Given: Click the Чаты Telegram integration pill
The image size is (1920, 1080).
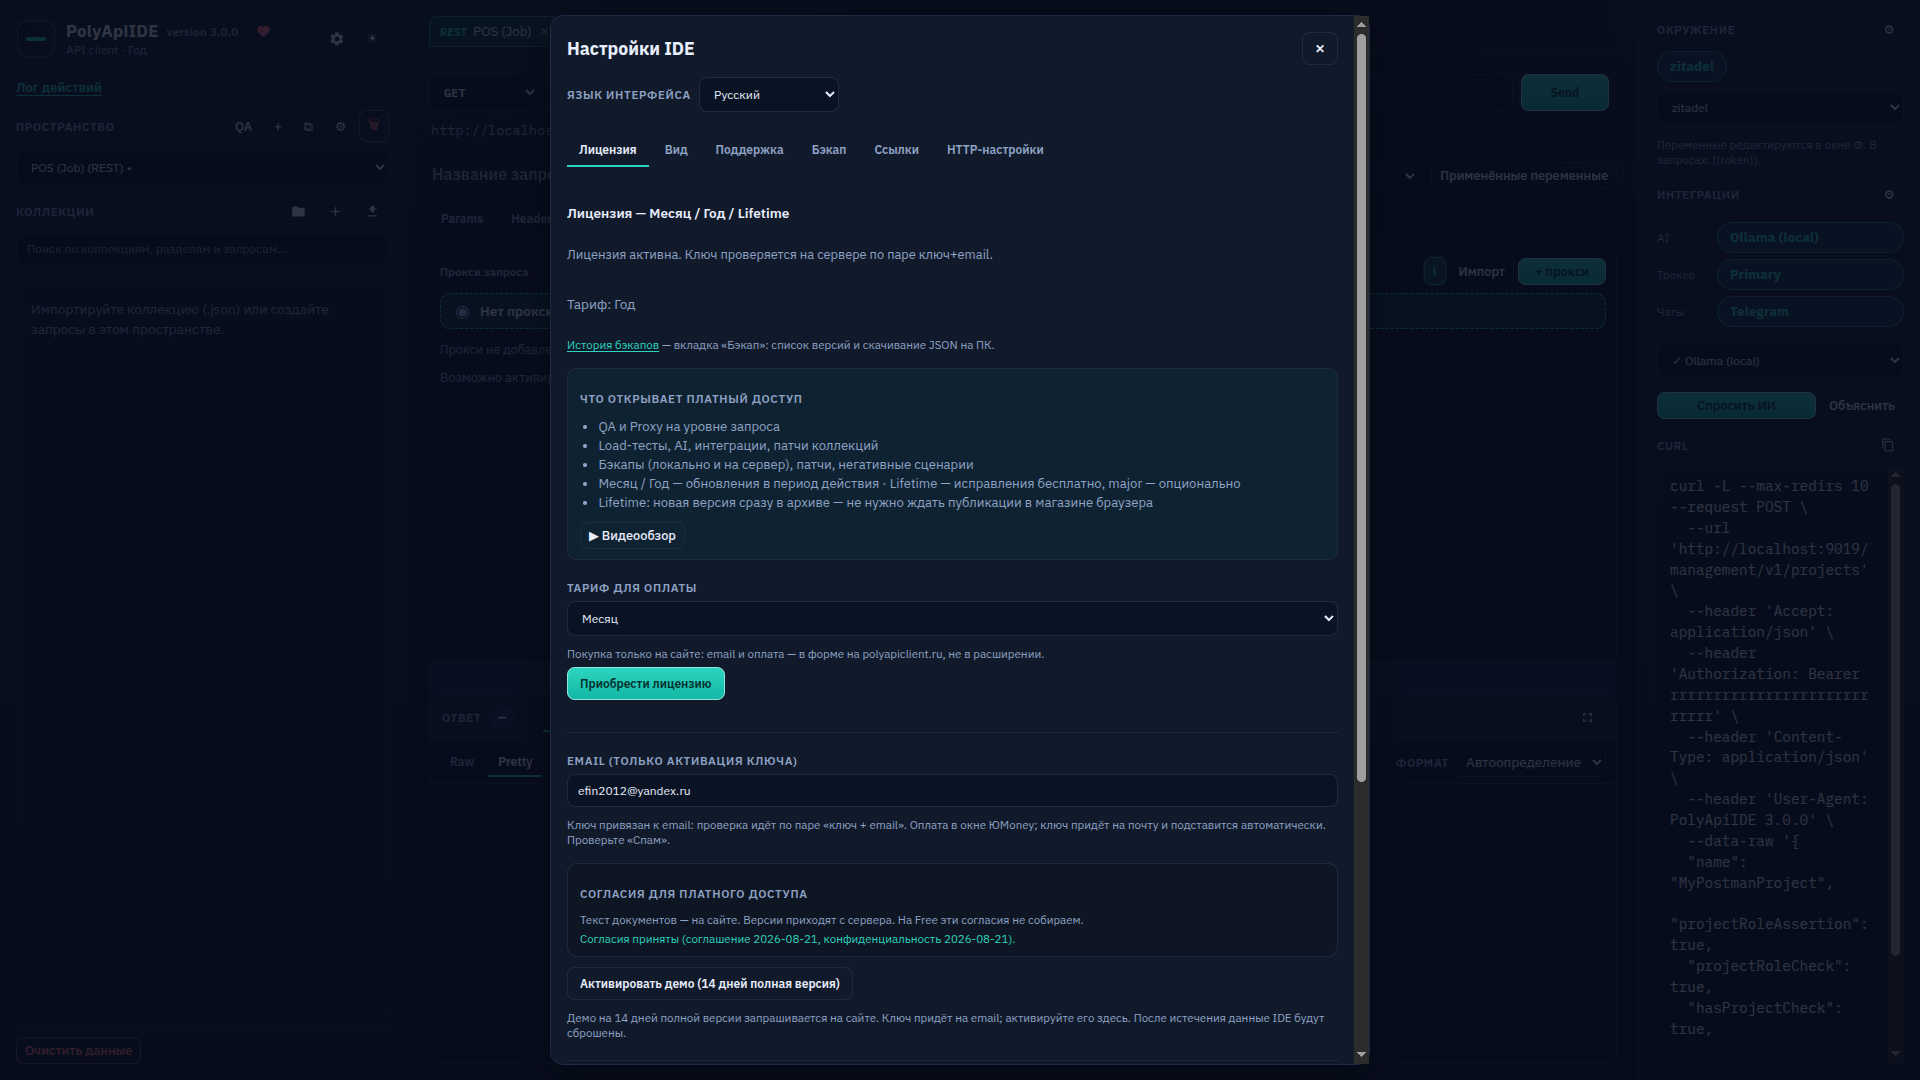Looking at the screenshot, I should tap(1810, 312).
